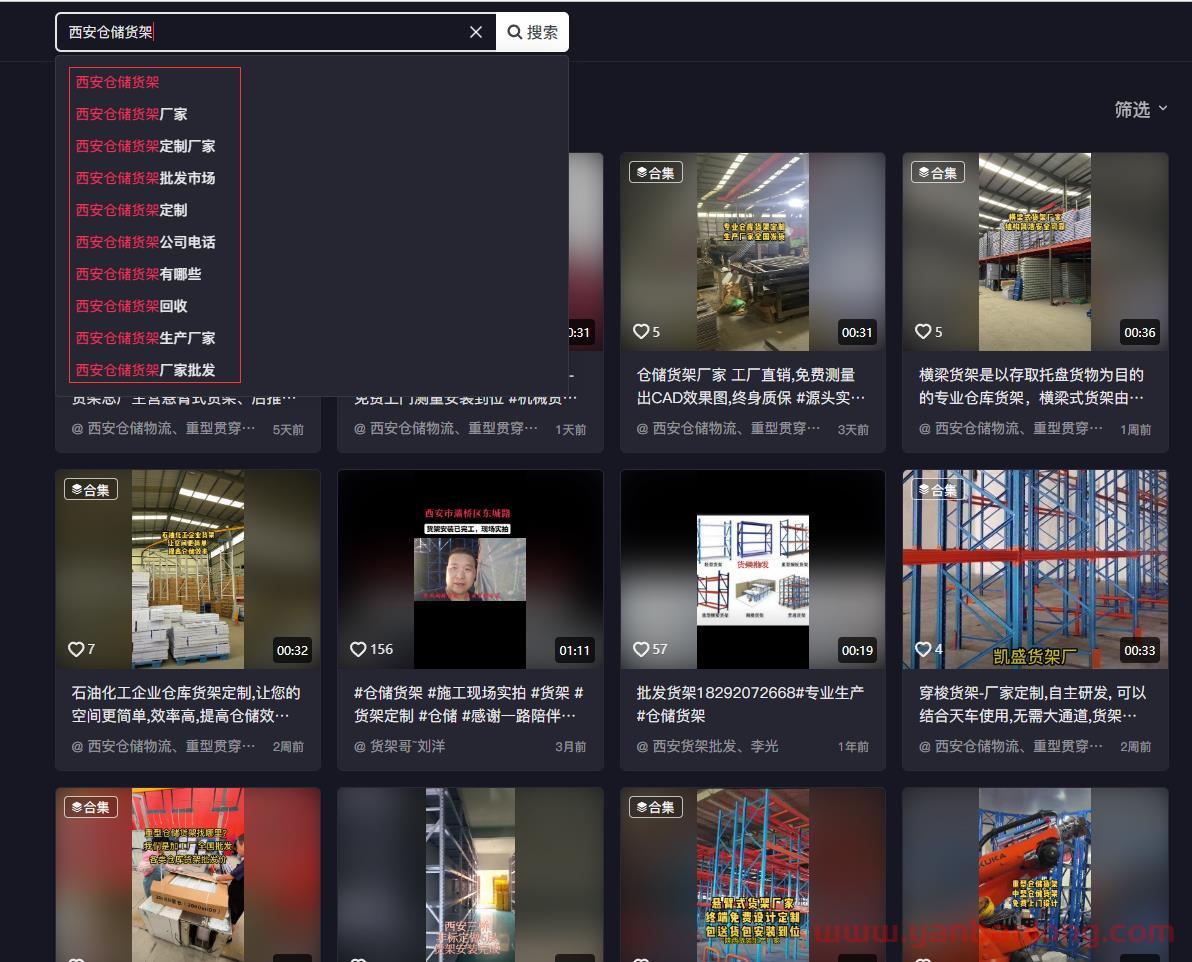Pick suggestion 西安仓储货架公司电话
This screenshot has height=962, width=1192.
click(146, 242)
